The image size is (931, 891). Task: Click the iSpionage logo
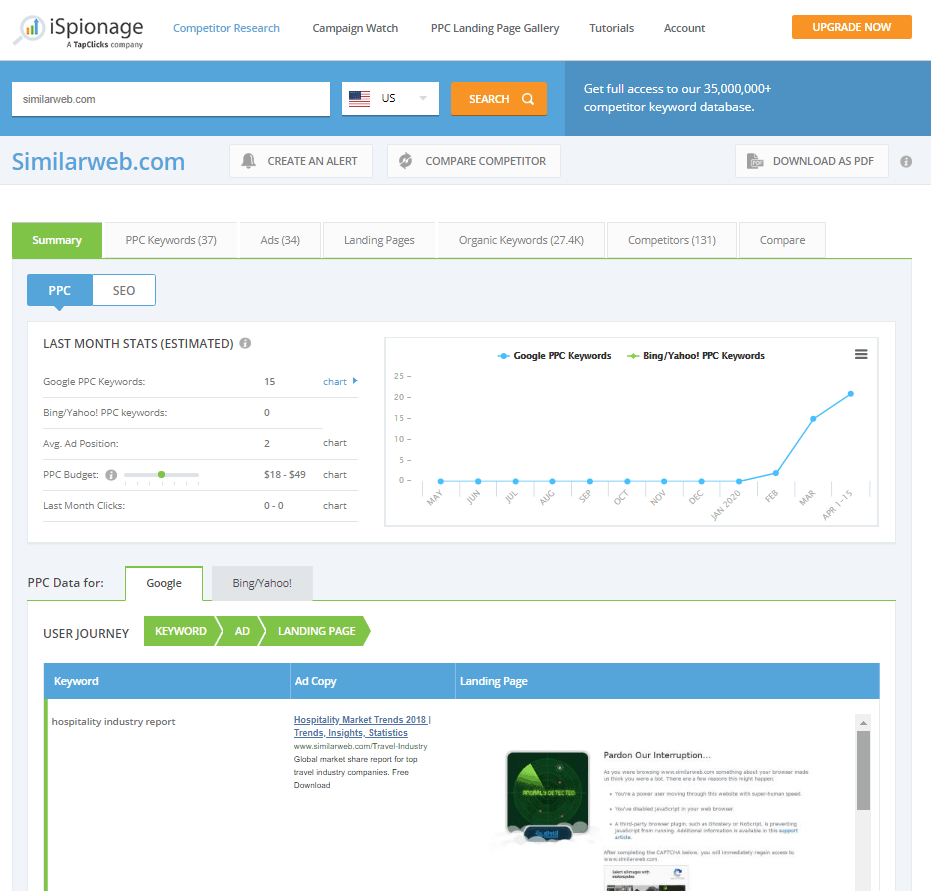pos(78,31)
